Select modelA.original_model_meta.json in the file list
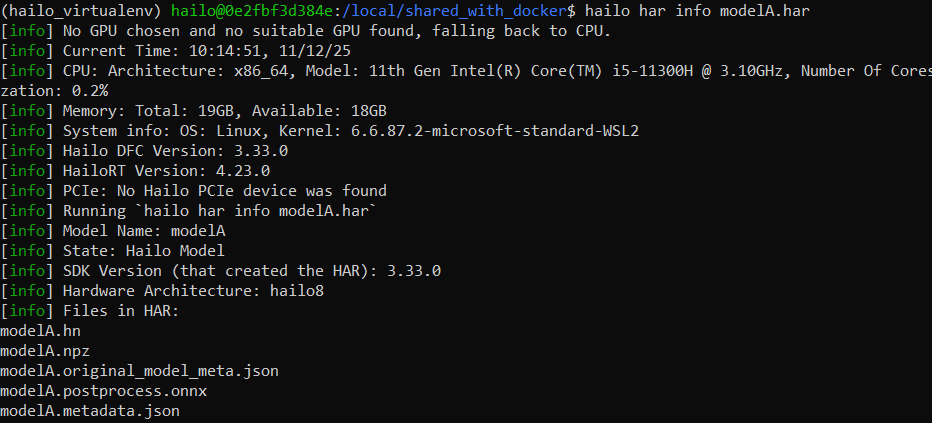 139,370
